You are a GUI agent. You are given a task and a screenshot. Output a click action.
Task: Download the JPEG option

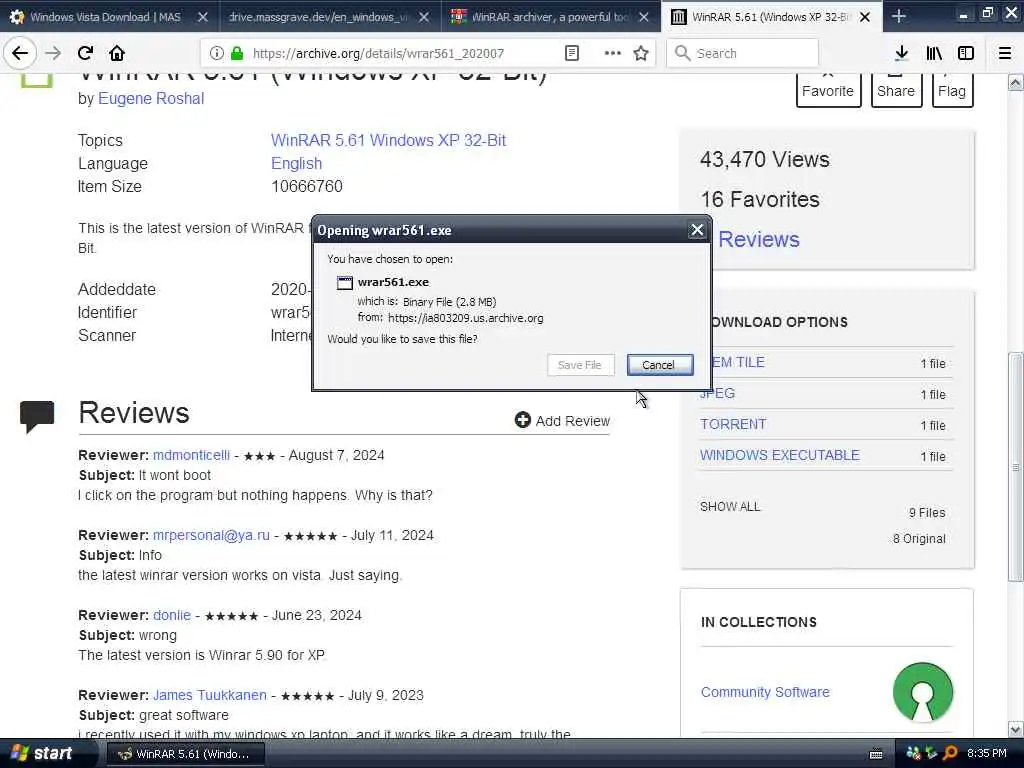click(717, 393)
